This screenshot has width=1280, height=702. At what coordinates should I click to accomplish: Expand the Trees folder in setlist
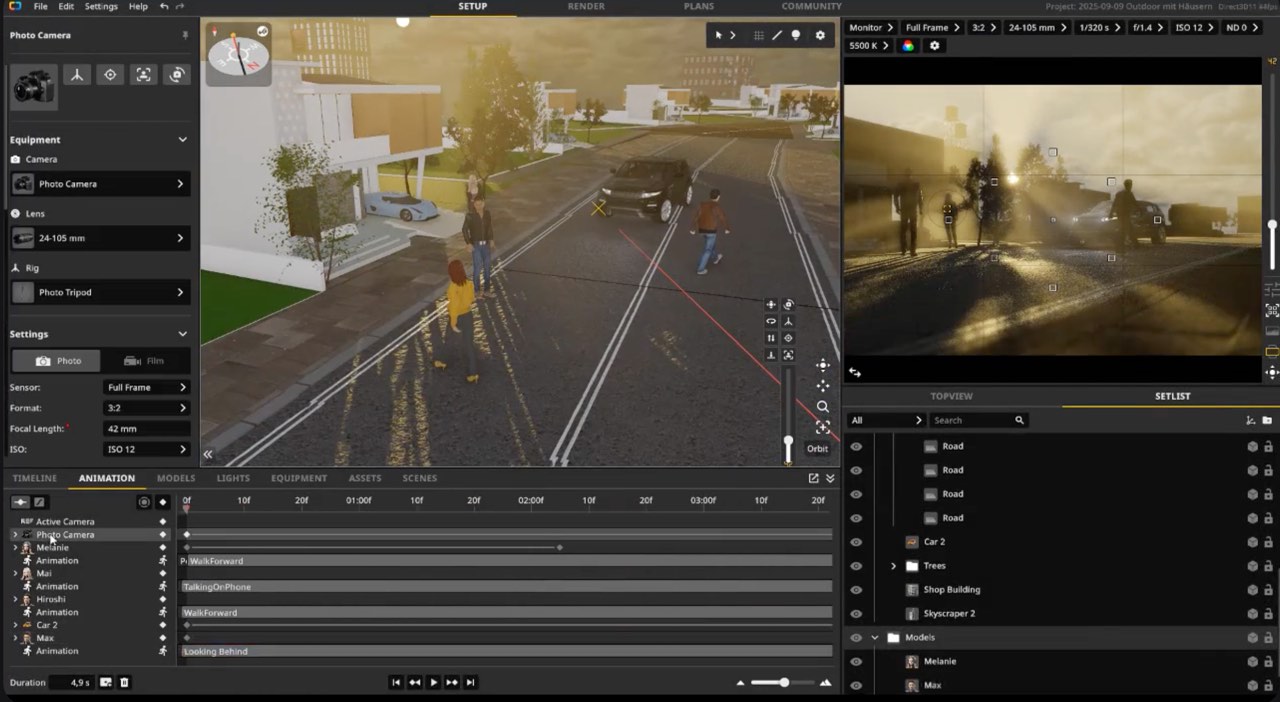(893, 566)
